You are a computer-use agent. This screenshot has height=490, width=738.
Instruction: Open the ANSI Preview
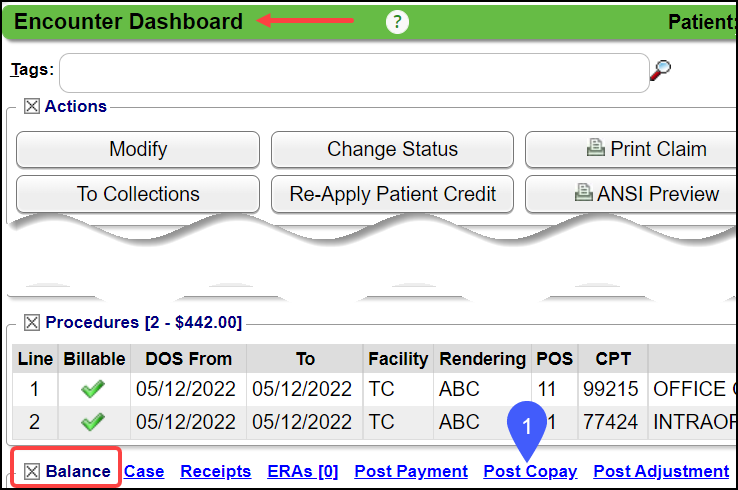click(631, 194)
